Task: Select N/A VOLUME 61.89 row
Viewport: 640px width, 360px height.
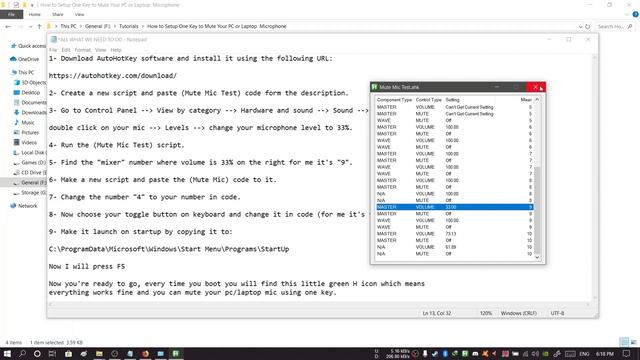Action: point(454,247)
